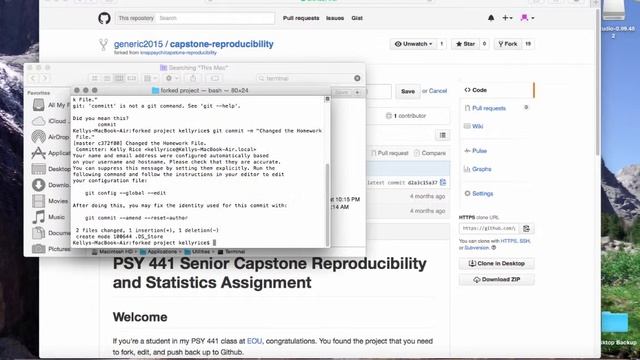This screenshot has height=360, width=640.
Task: Clear the Finder search field
Action: (x=357, y=78)
